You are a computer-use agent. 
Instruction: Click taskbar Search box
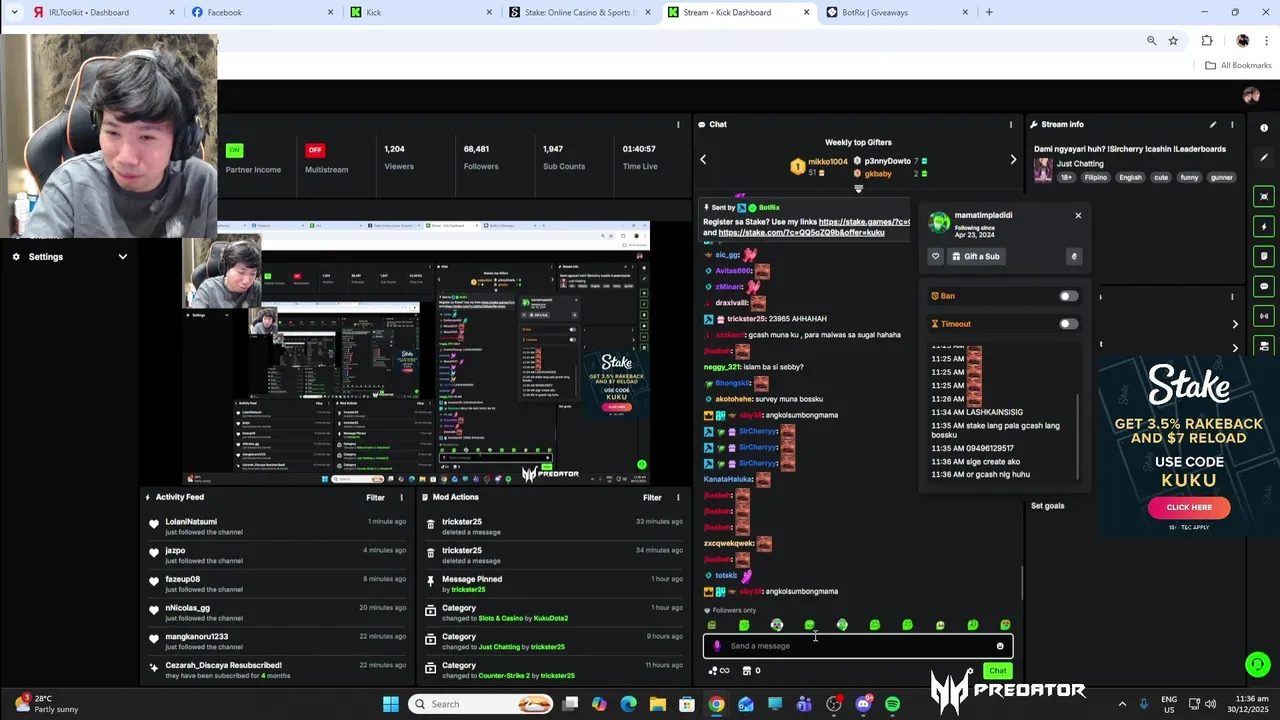coord(482,704)
